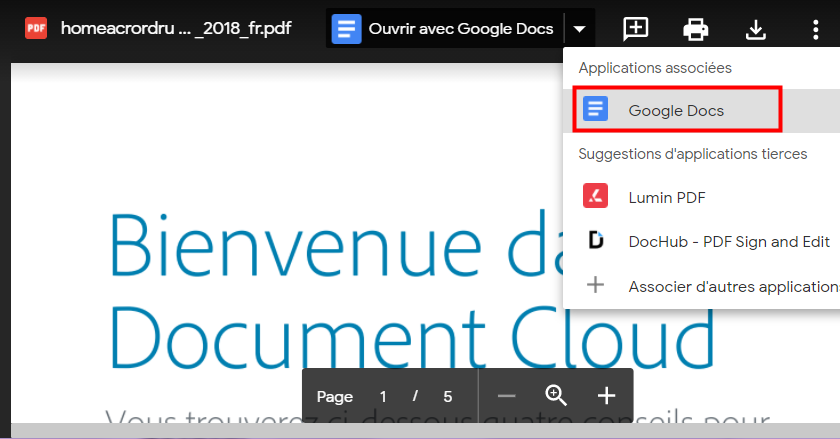Expand the open-with dropdown arrow
The height and width of the screenshot is (439, 840).
tap(579, 29)
